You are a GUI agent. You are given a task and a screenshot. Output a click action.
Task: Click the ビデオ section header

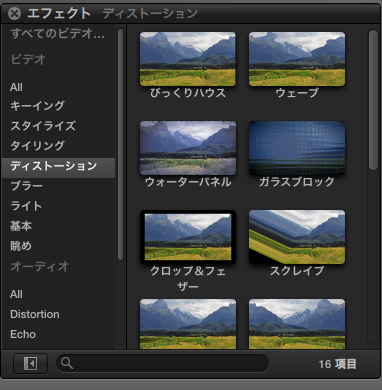[28, 60]
